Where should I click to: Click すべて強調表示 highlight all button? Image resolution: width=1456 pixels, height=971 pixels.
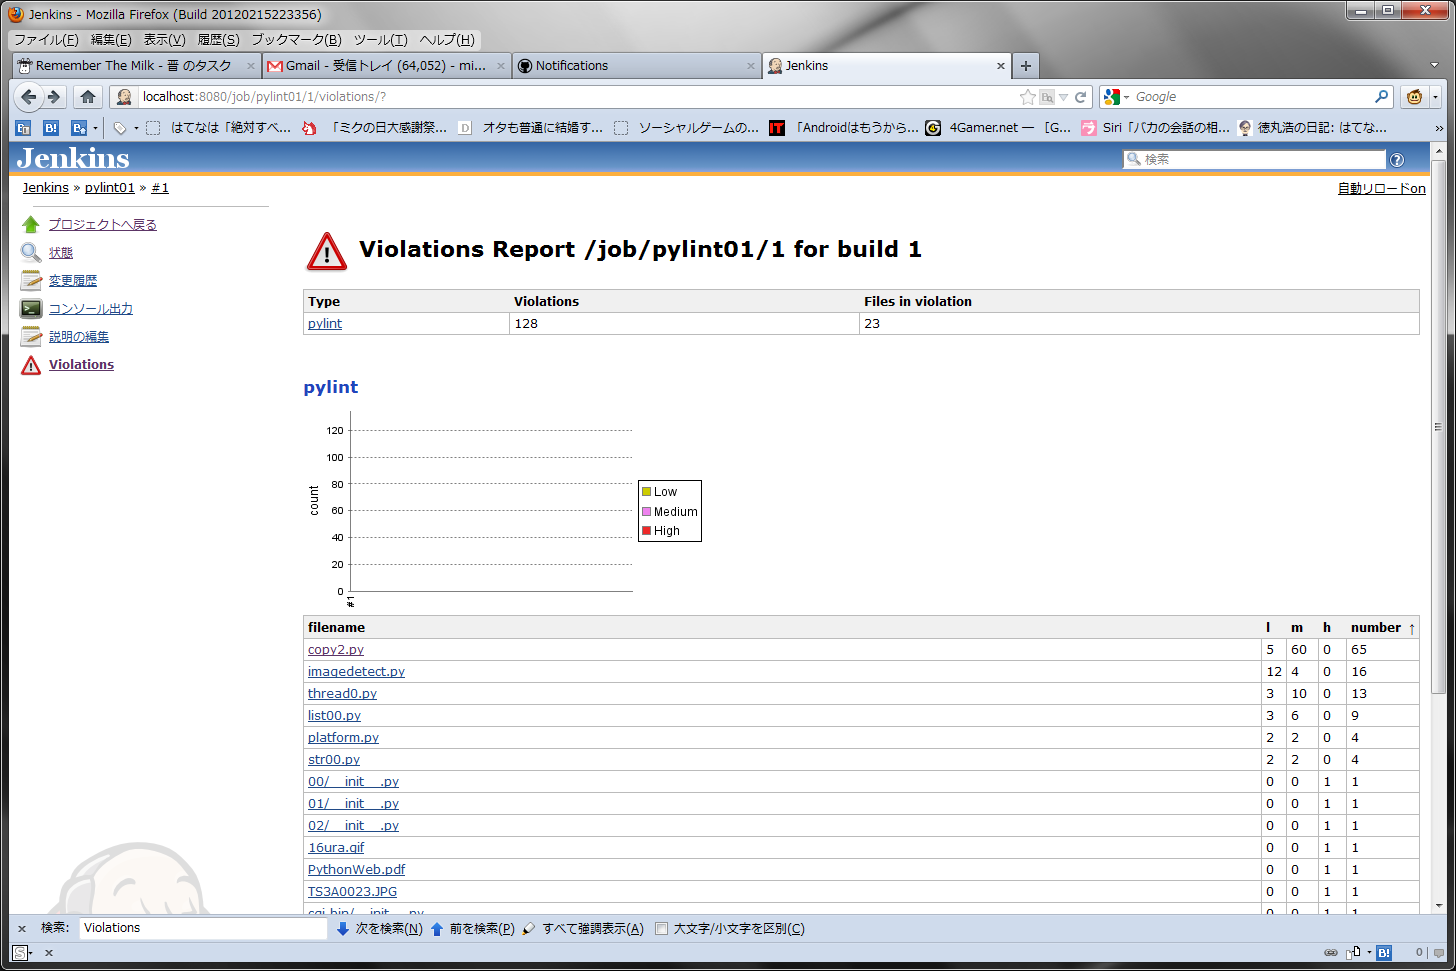click(583, 929)
